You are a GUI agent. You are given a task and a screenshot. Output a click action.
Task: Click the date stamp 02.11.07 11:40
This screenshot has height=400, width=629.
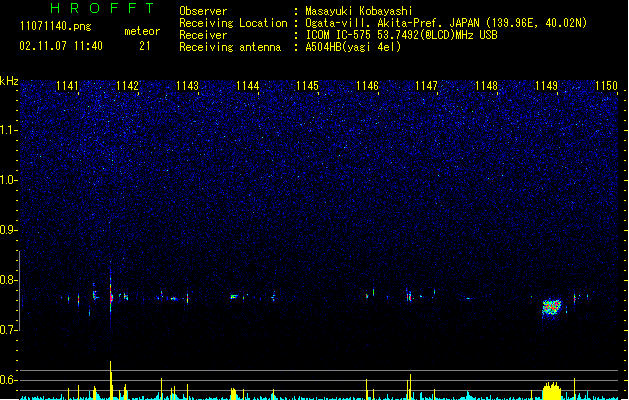pyautogui.click(x=61, y=46)
